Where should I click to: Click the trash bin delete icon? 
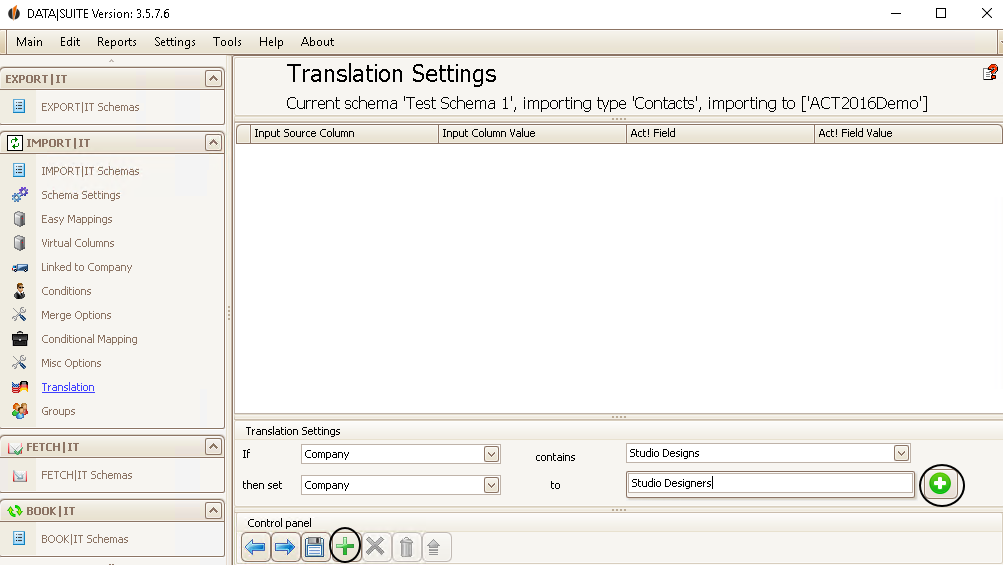[x=406, y=547]
